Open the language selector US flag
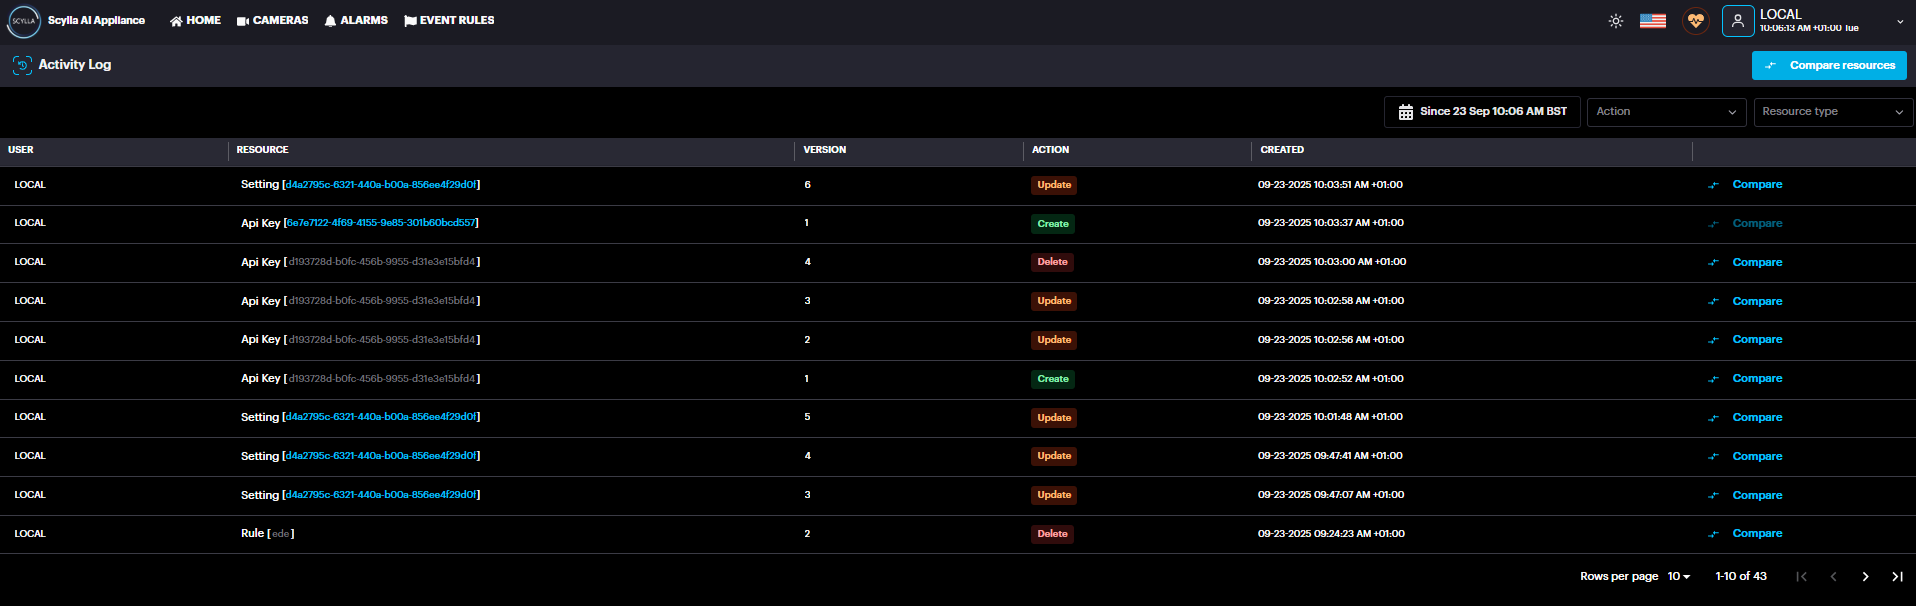The height and width of the screenshot is (606, 1916). (1652, 21)
